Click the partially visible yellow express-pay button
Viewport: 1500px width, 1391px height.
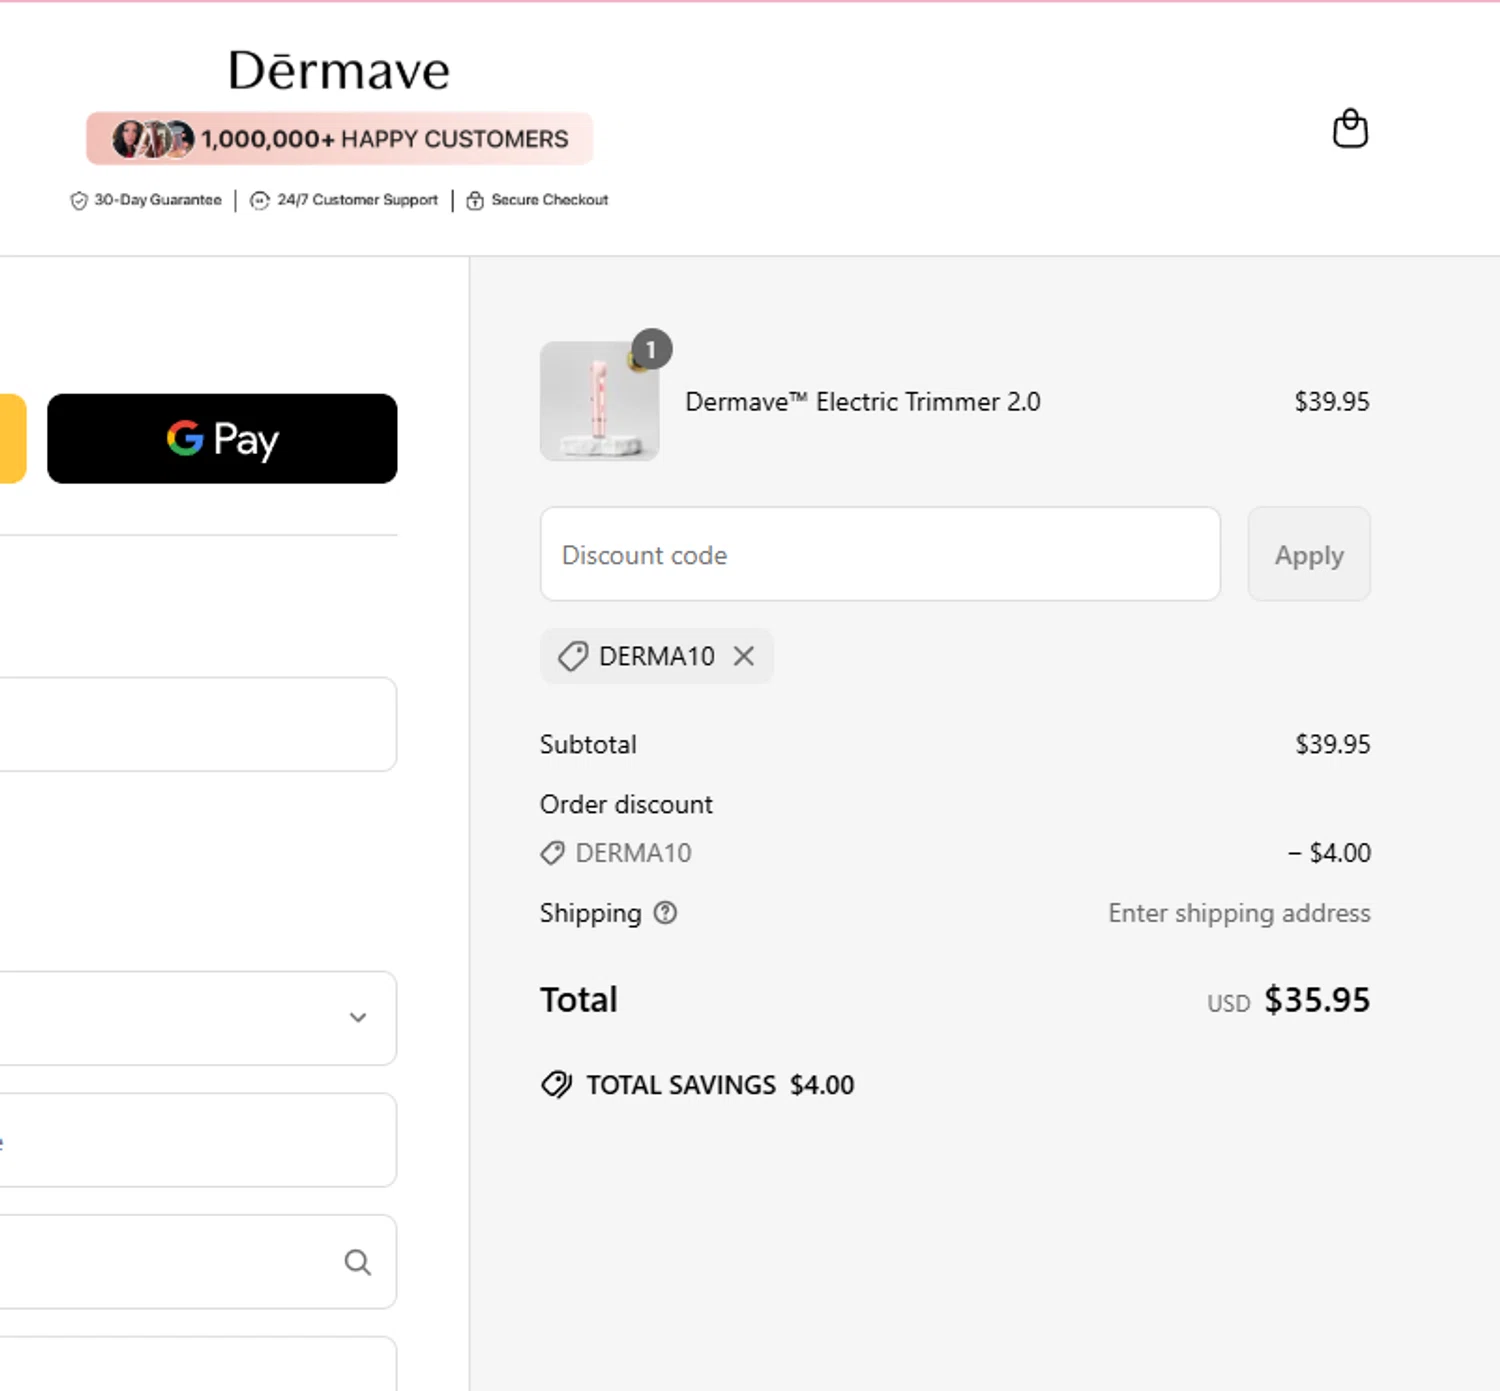tap(12, 438)
